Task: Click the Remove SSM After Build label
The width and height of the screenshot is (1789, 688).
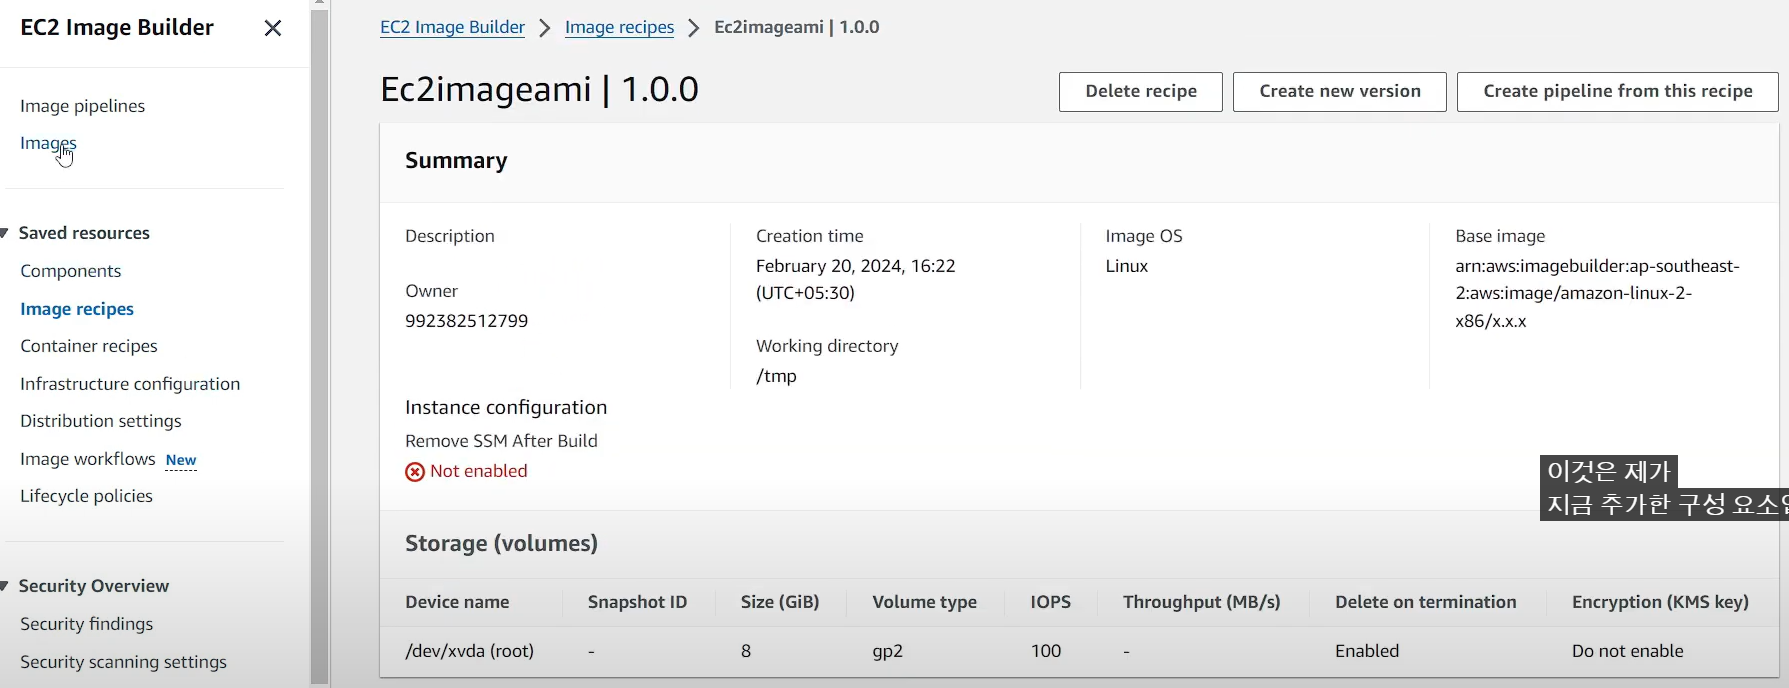Action: tap(501, 441)
